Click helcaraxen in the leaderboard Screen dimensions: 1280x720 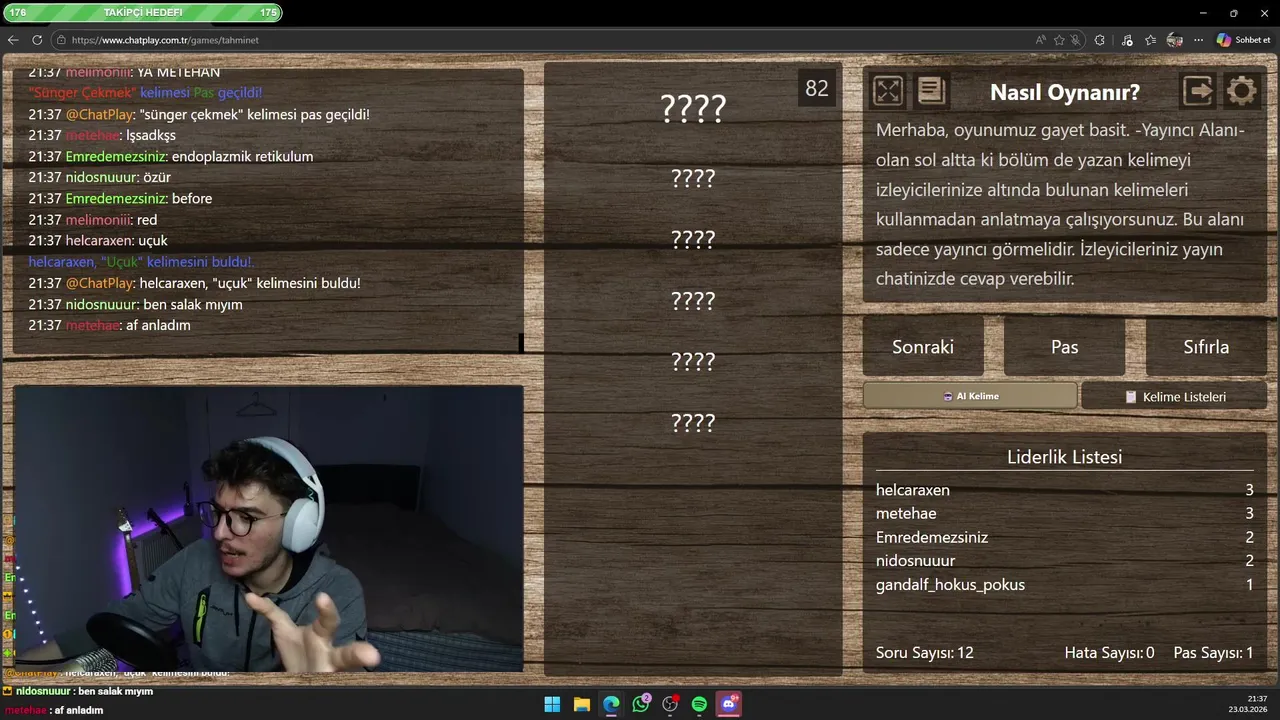click(x=913, y=490)
